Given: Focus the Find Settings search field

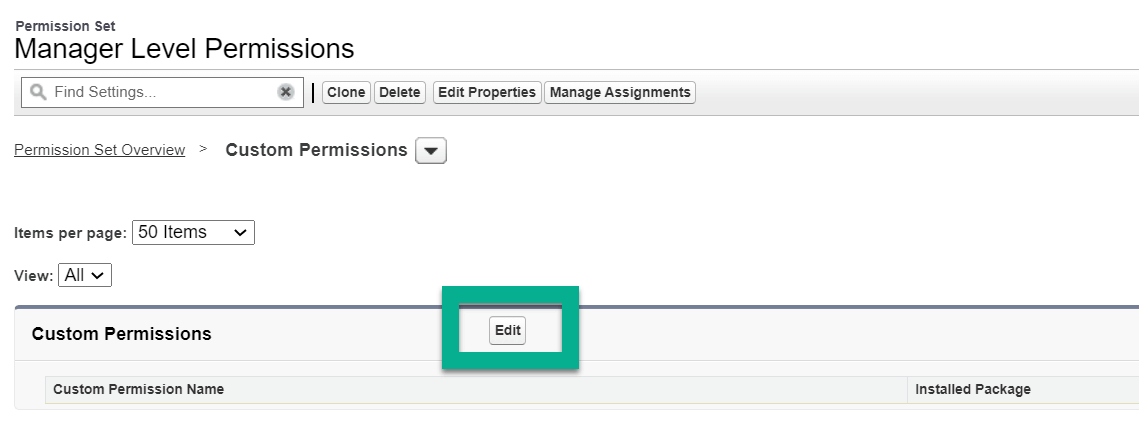Looking at the screenshot, I should pyautogui.click(x=160, y=92).
